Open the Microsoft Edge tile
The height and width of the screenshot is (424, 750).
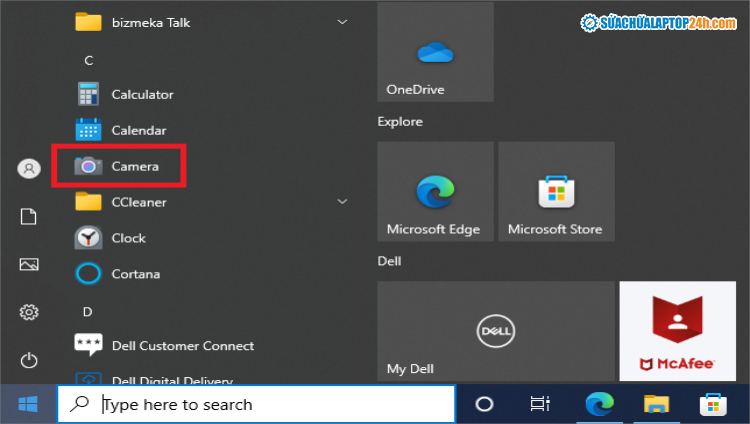click(x=435, y=192)
